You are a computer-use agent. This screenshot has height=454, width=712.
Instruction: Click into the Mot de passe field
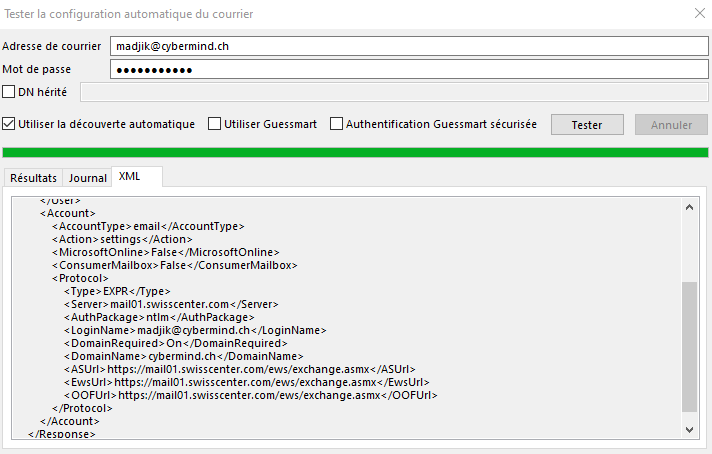(x=408, y=70)
